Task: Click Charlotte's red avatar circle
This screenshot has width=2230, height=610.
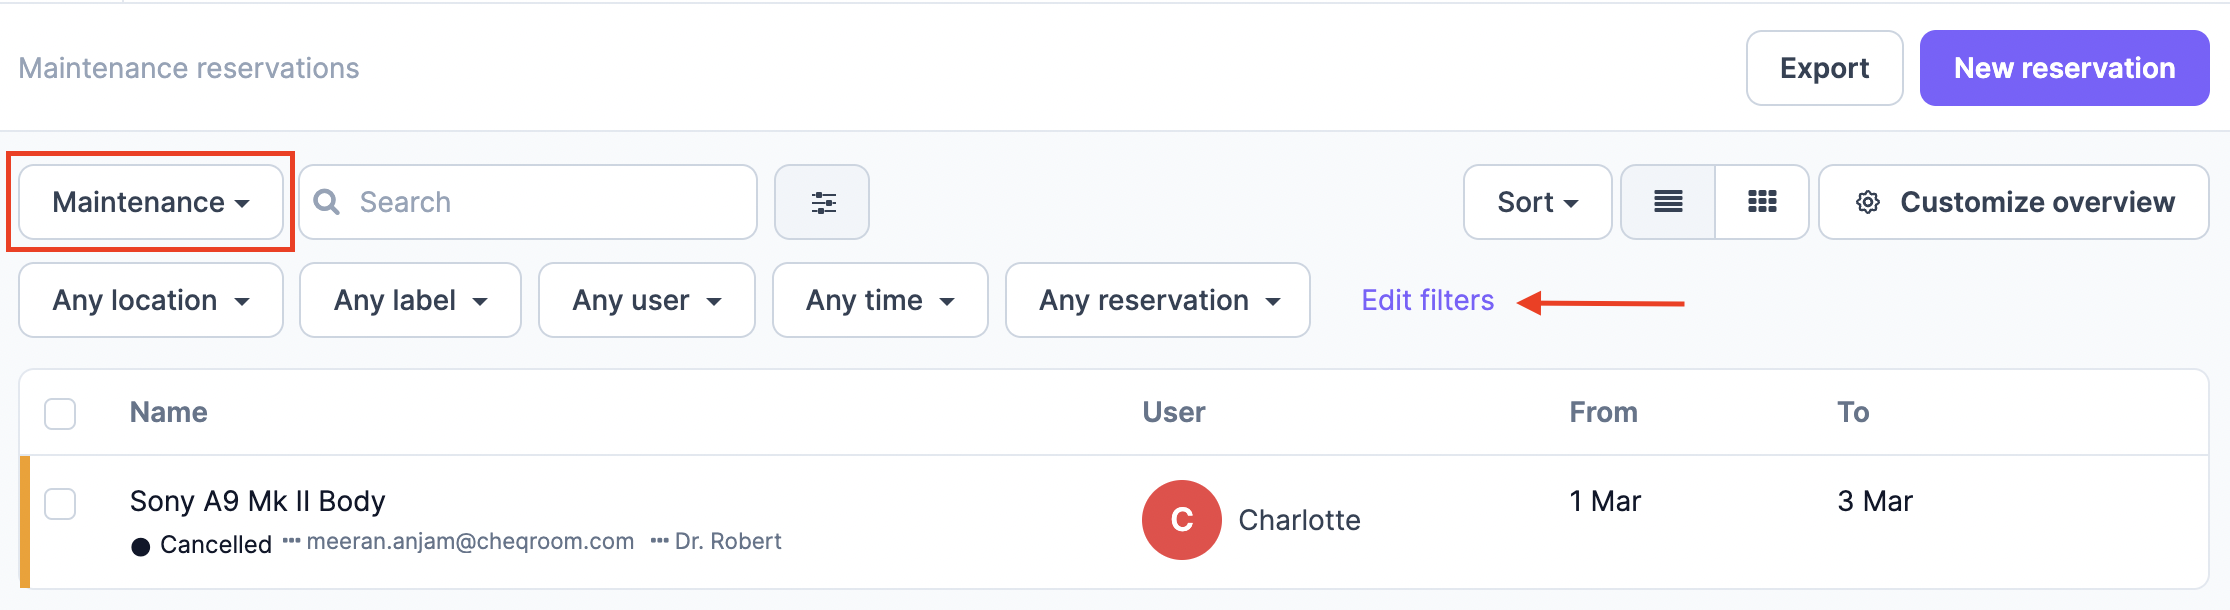Action: pos(1182,520)
